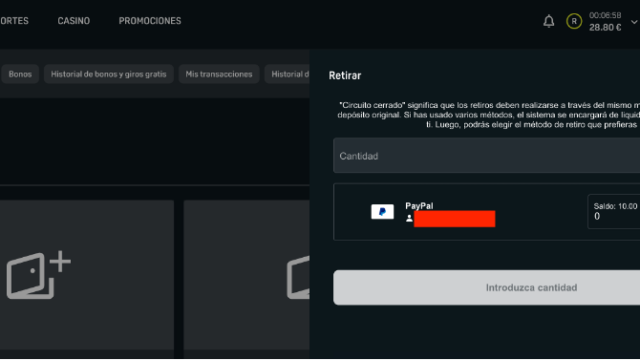Open the cut-off Historial d tab

pos(287,74)
